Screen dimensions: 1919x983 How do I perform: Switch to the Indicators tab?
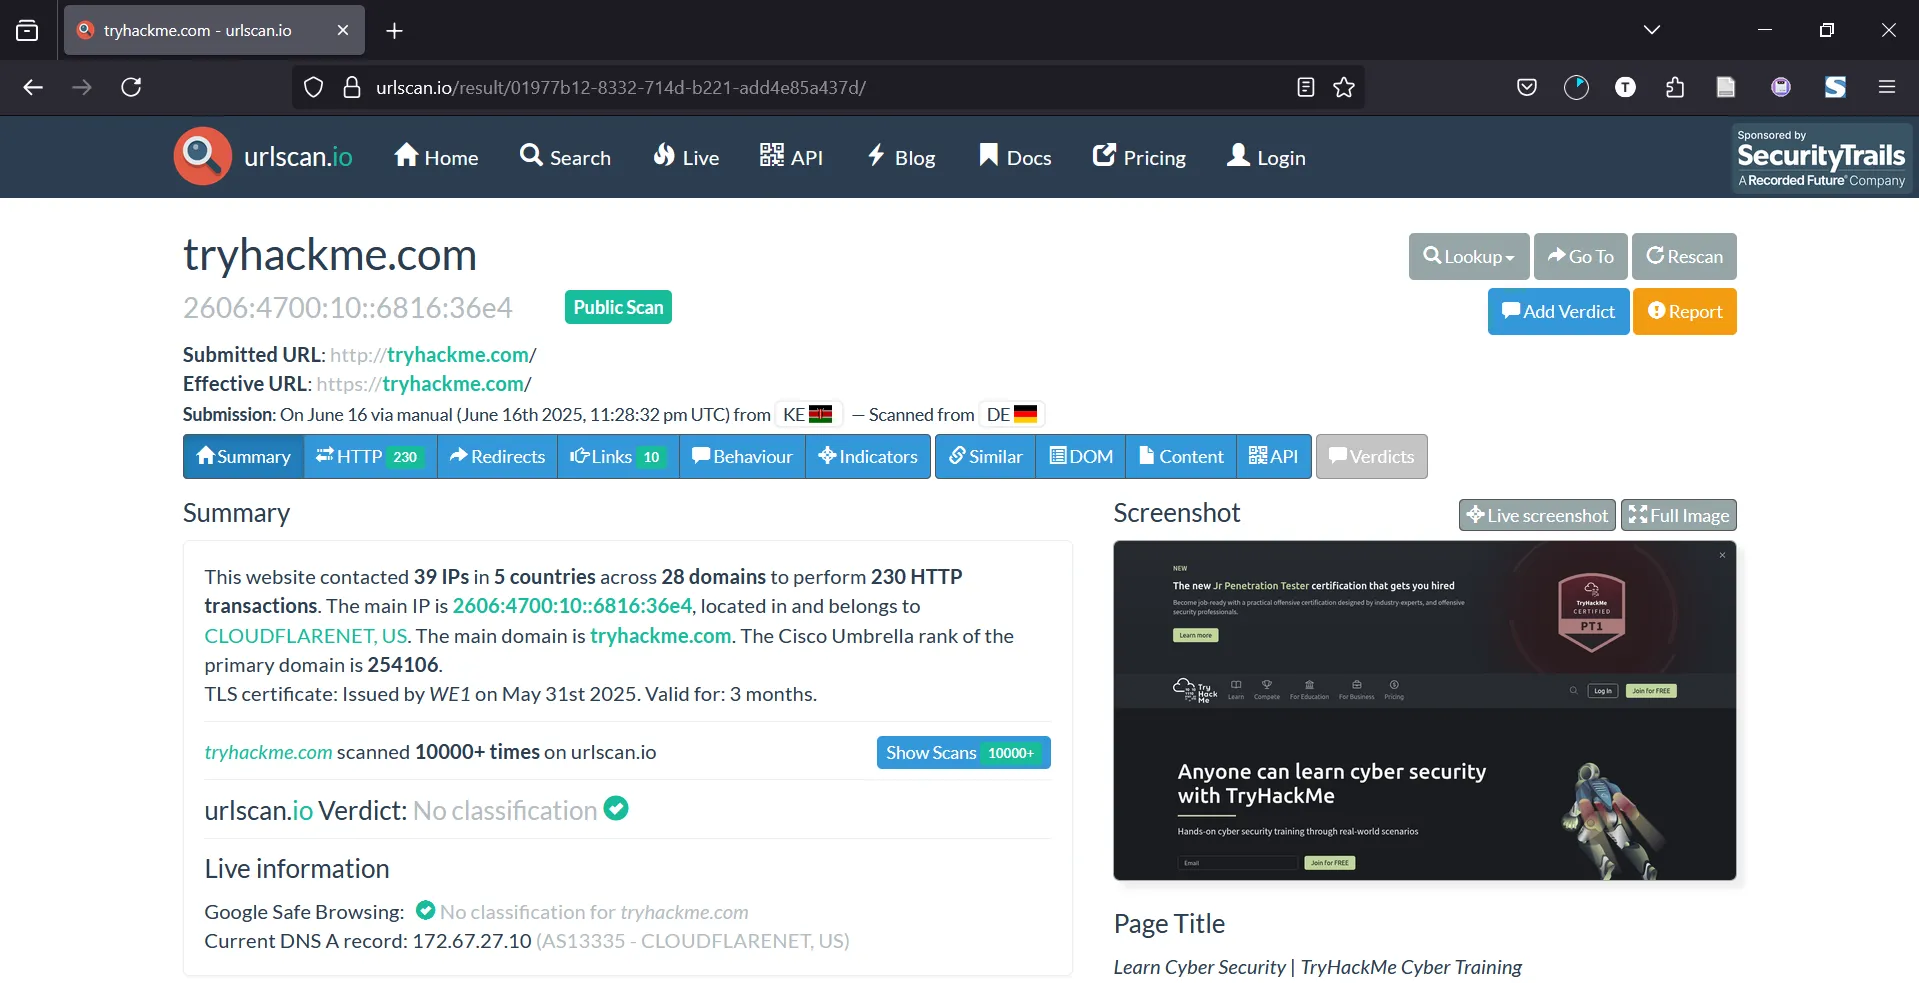(x=868, y=456)
